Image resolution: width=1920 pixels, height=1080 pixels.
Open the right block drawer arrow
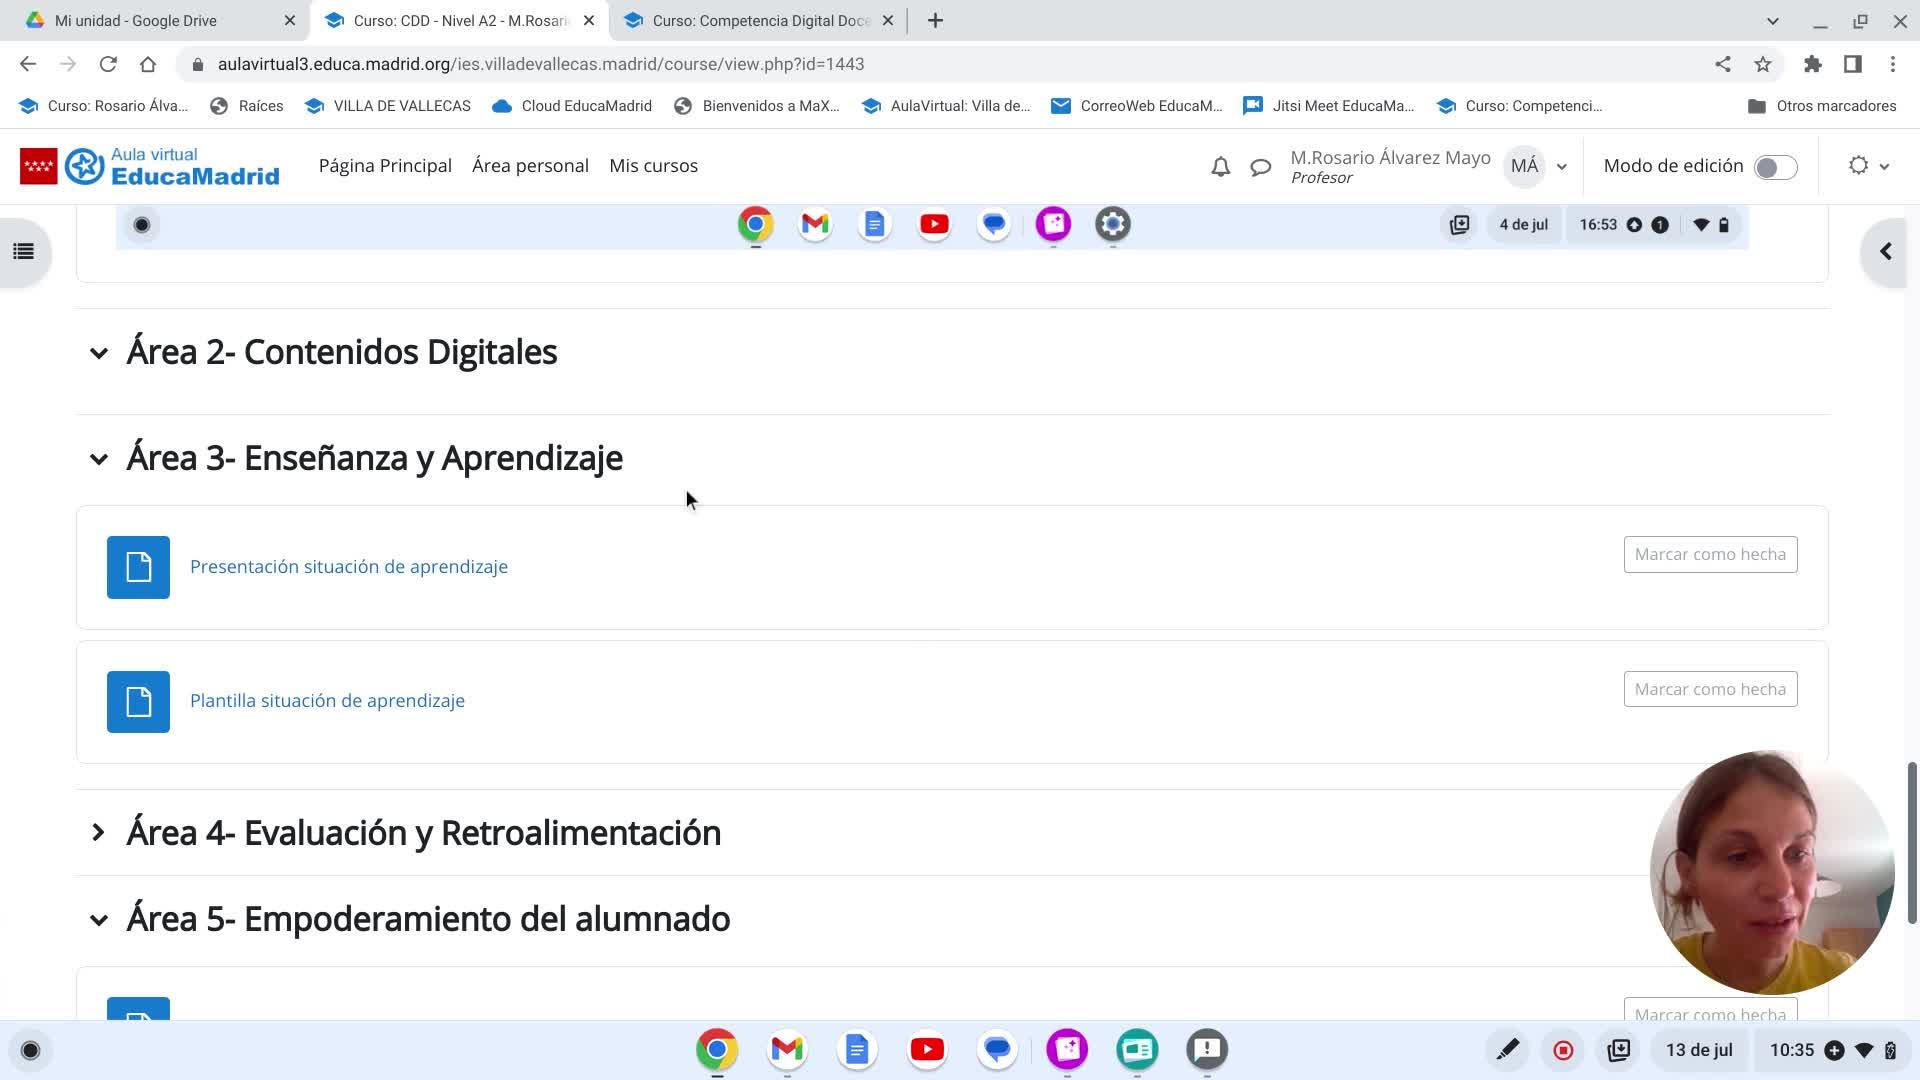click(x=1885, y=252)
